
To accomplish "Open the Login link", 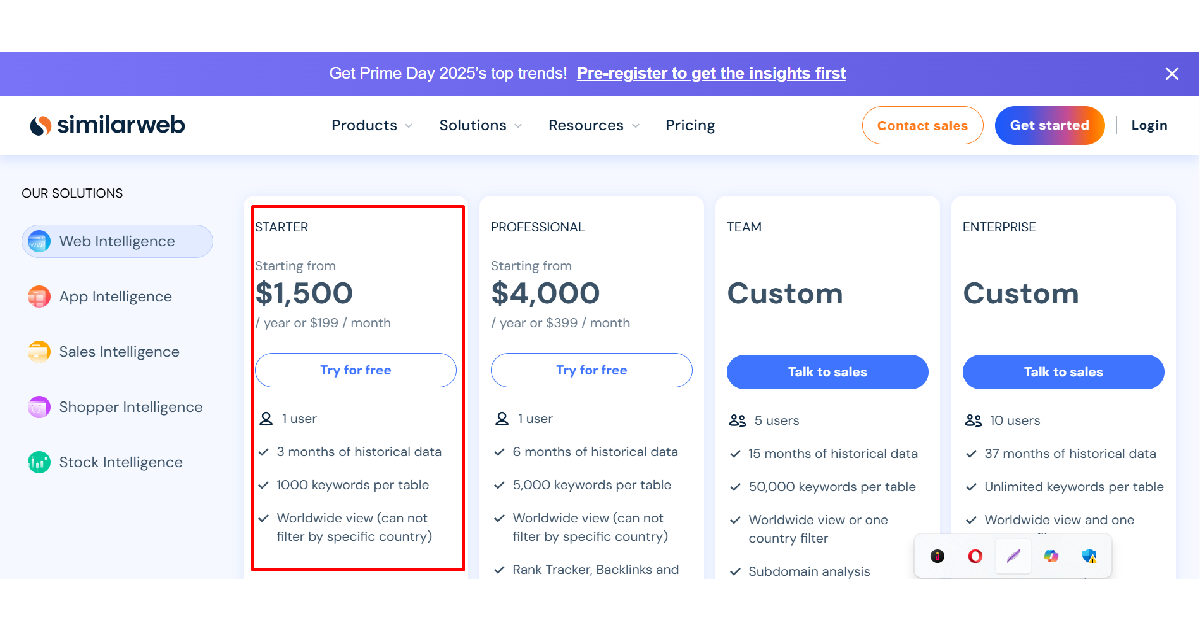I will (x=1149, y=125).
